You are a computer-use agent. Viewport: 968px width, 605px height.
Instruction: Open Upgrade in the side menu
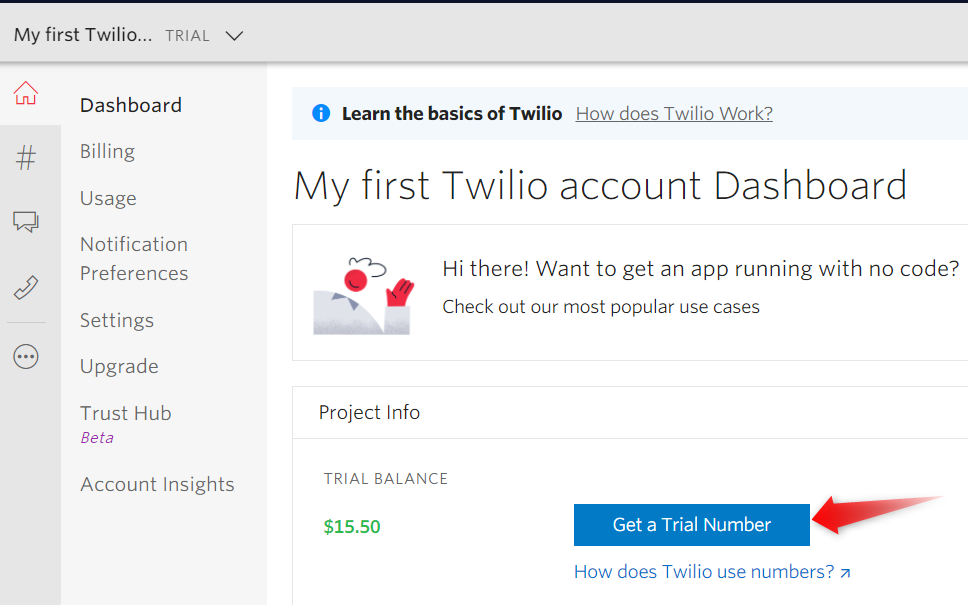119,367
